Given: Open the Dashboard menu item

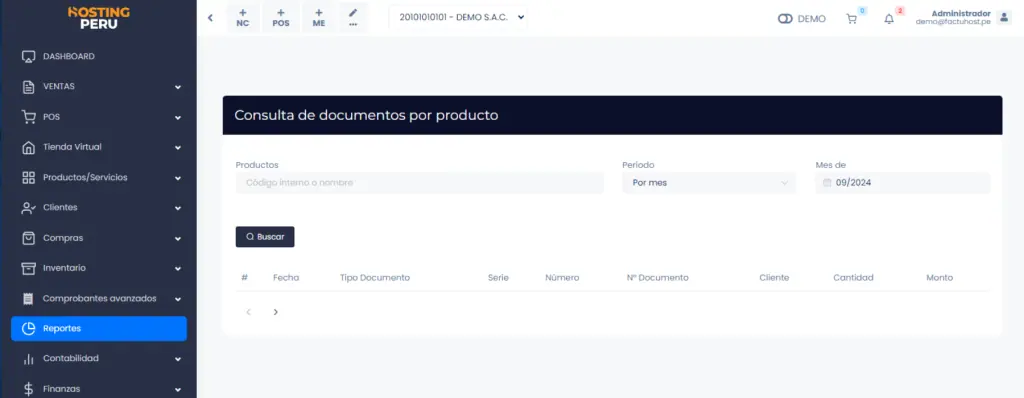Looking at the screenshot, I should coord(99,57).
